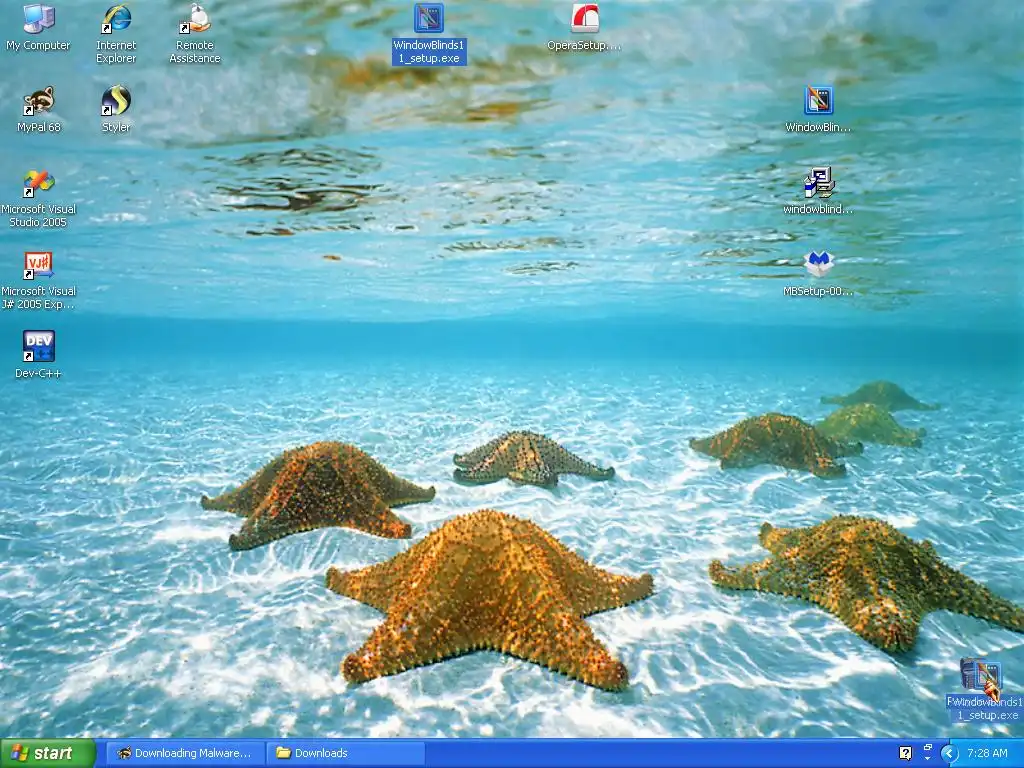Select the OperaSetup installer icon
The height and width of the screenshot is (768, 1024).
point(584,27)
